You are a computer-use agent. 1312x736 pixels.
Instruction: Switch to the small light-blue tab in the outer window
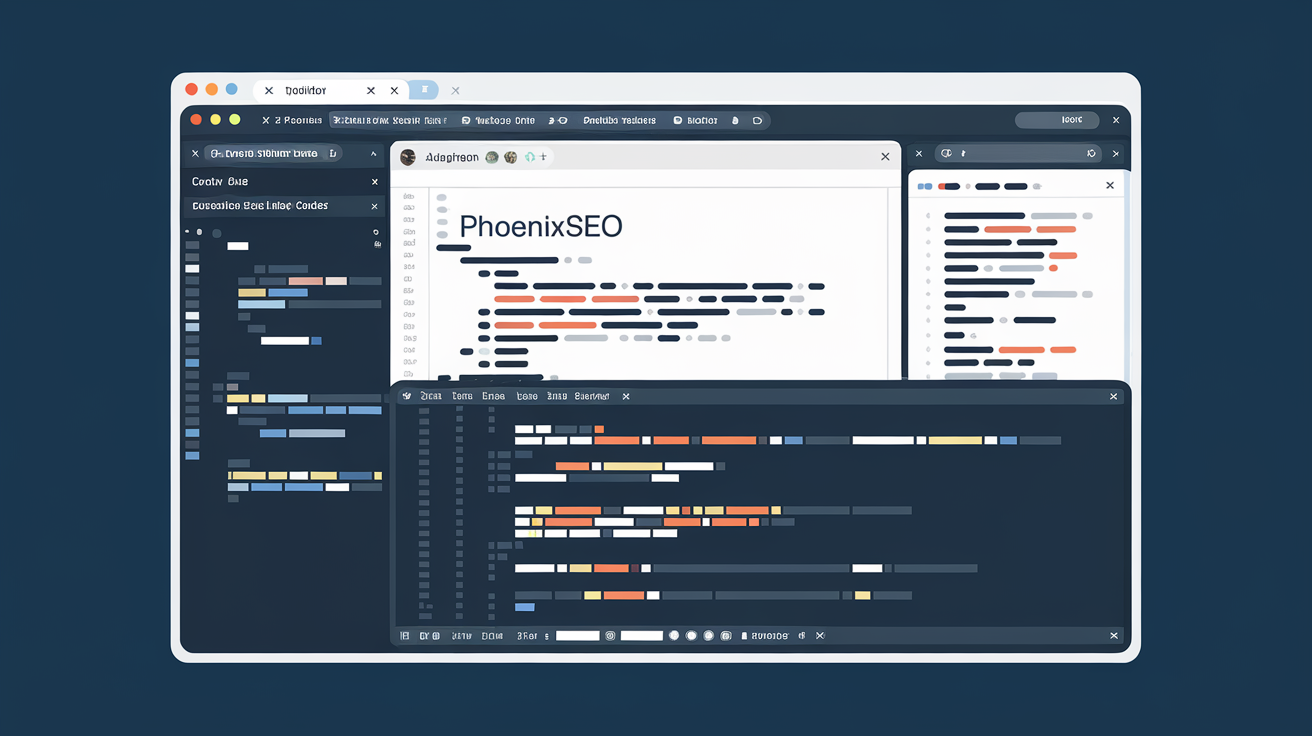(x=424, y=90)
